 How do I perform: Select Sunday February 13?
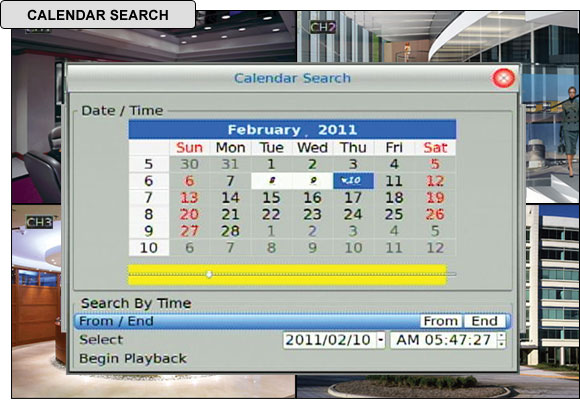[x=189, y=198]
